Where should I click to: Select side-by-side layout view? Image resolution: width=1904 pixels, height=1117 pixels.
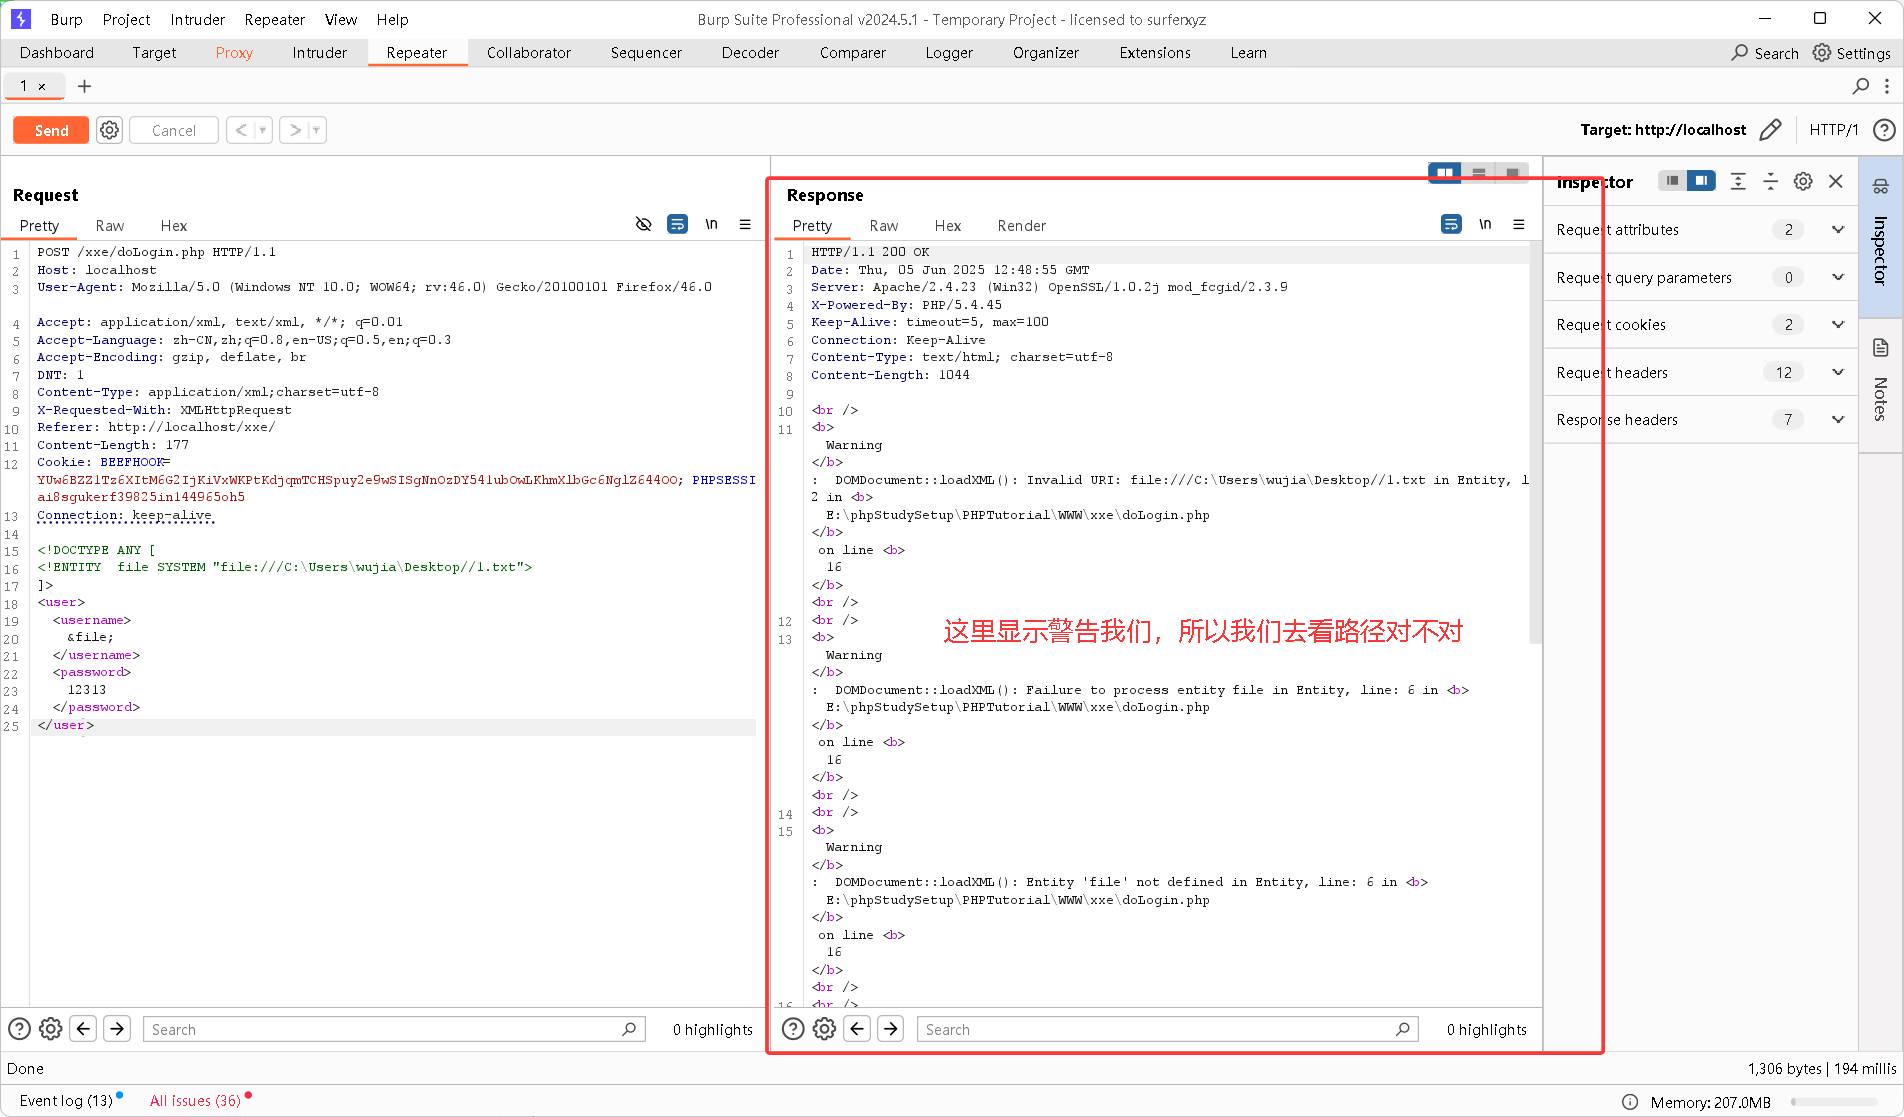click(1445, 173)
